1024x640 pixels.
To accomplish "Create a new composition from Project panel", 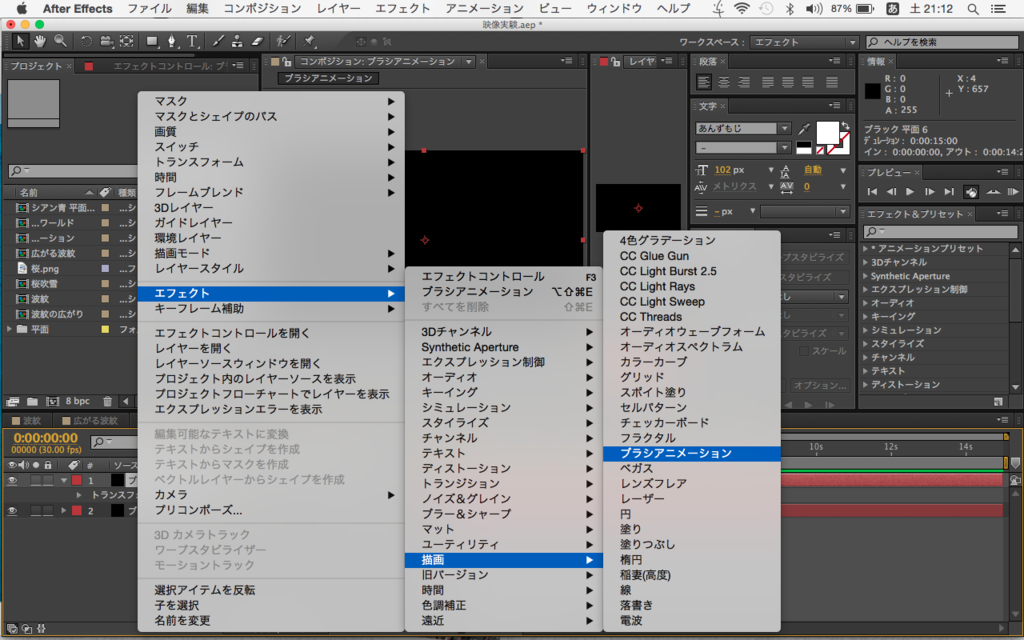I will click(x=52, y=402).
